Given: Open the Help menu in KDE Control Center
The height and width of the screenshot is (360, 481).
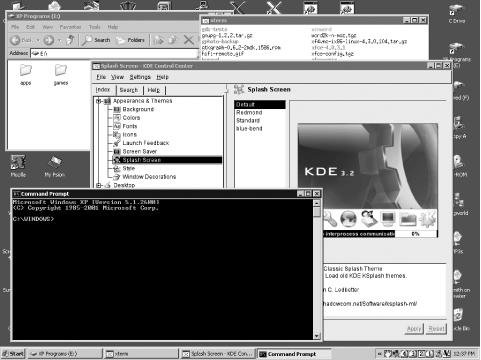Looking at the screenshot, I should pyautogui.click(x=162, y=77).
